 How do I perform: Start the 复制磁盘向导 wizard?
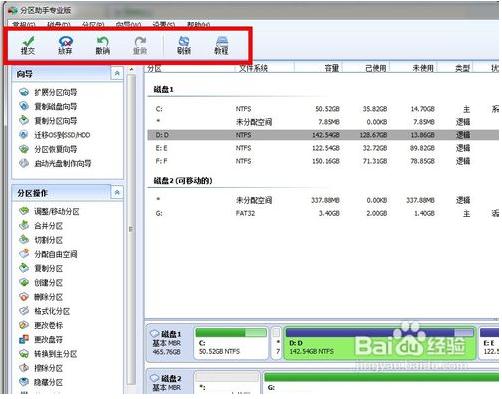[56, 106]
